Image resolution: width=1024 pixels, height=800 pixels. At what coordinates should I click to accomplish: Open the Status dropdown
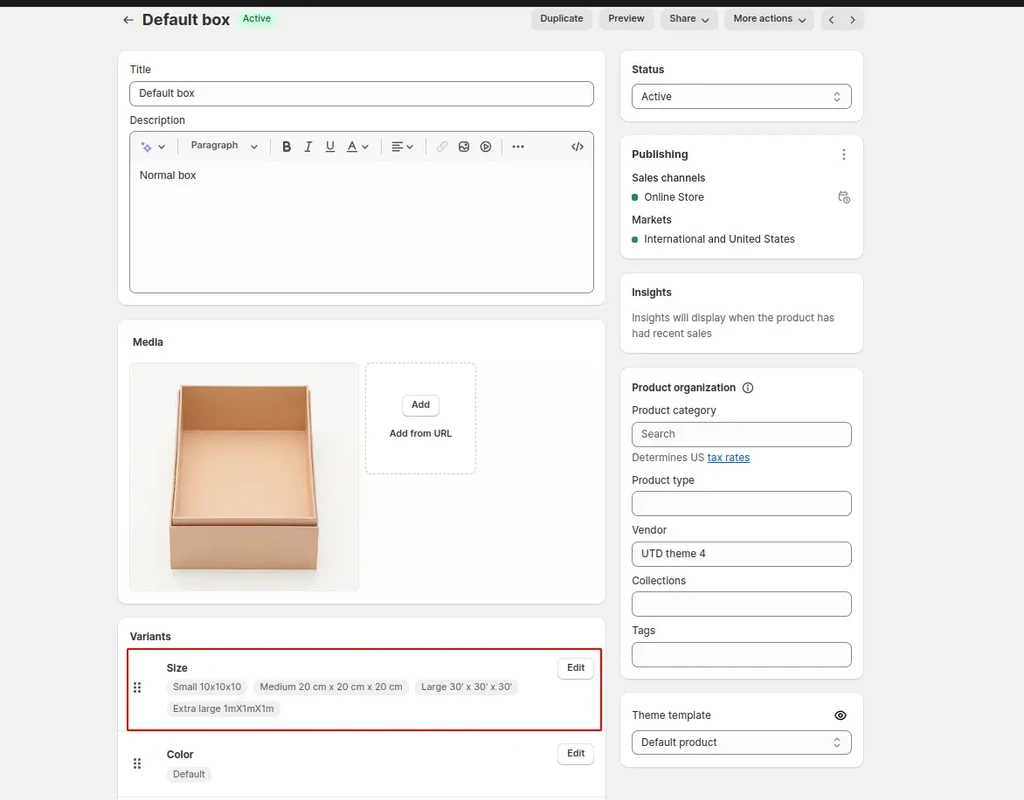coord(741,97)
